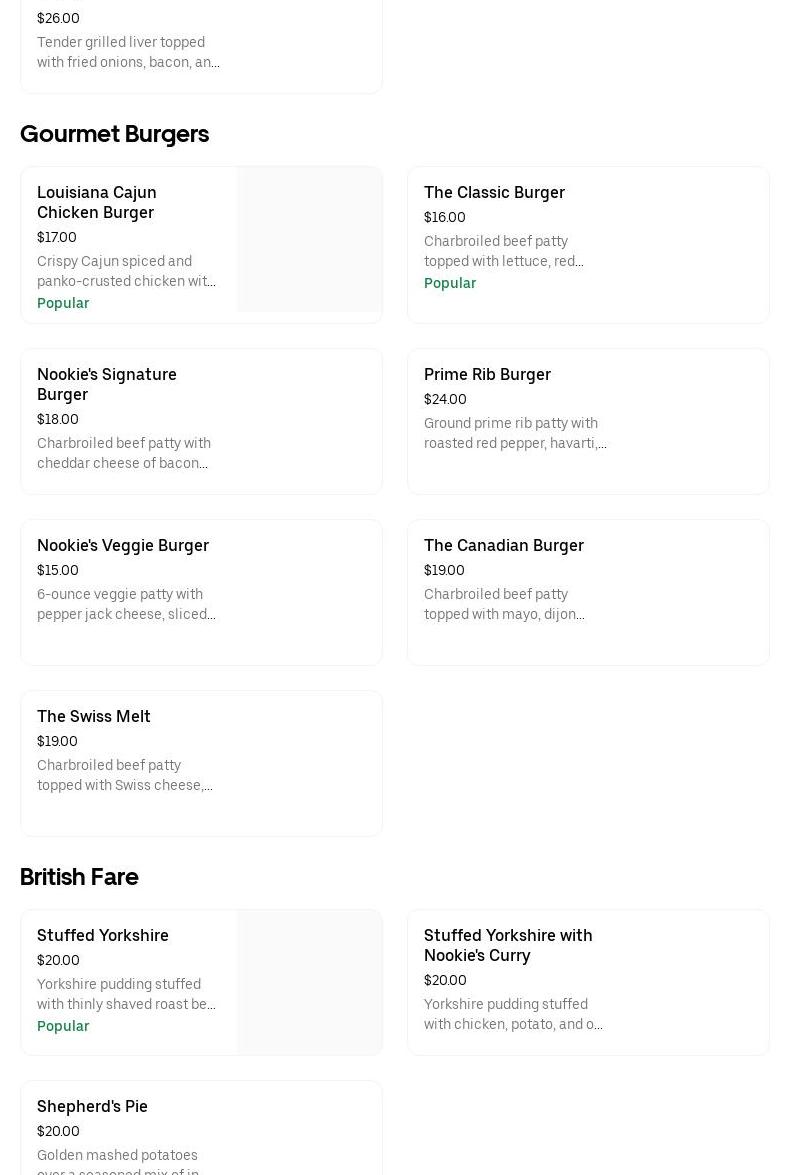804x1175 pixels.
Task: Choose the Prime Rib Burger
Action: click(x=487, y=374)
